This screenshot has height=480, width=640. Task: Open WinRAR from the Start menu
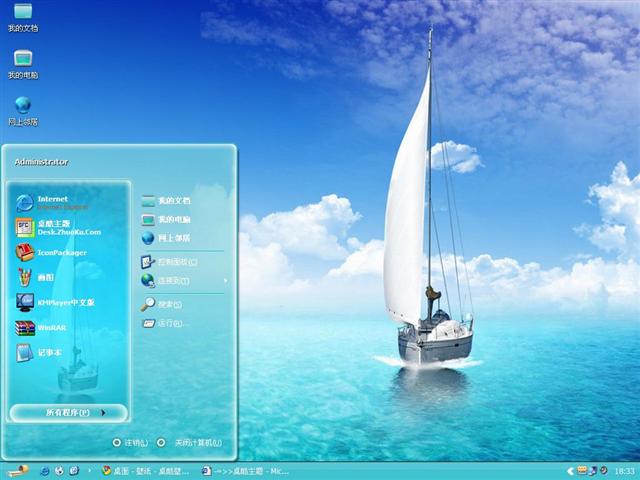click(41, 328)
